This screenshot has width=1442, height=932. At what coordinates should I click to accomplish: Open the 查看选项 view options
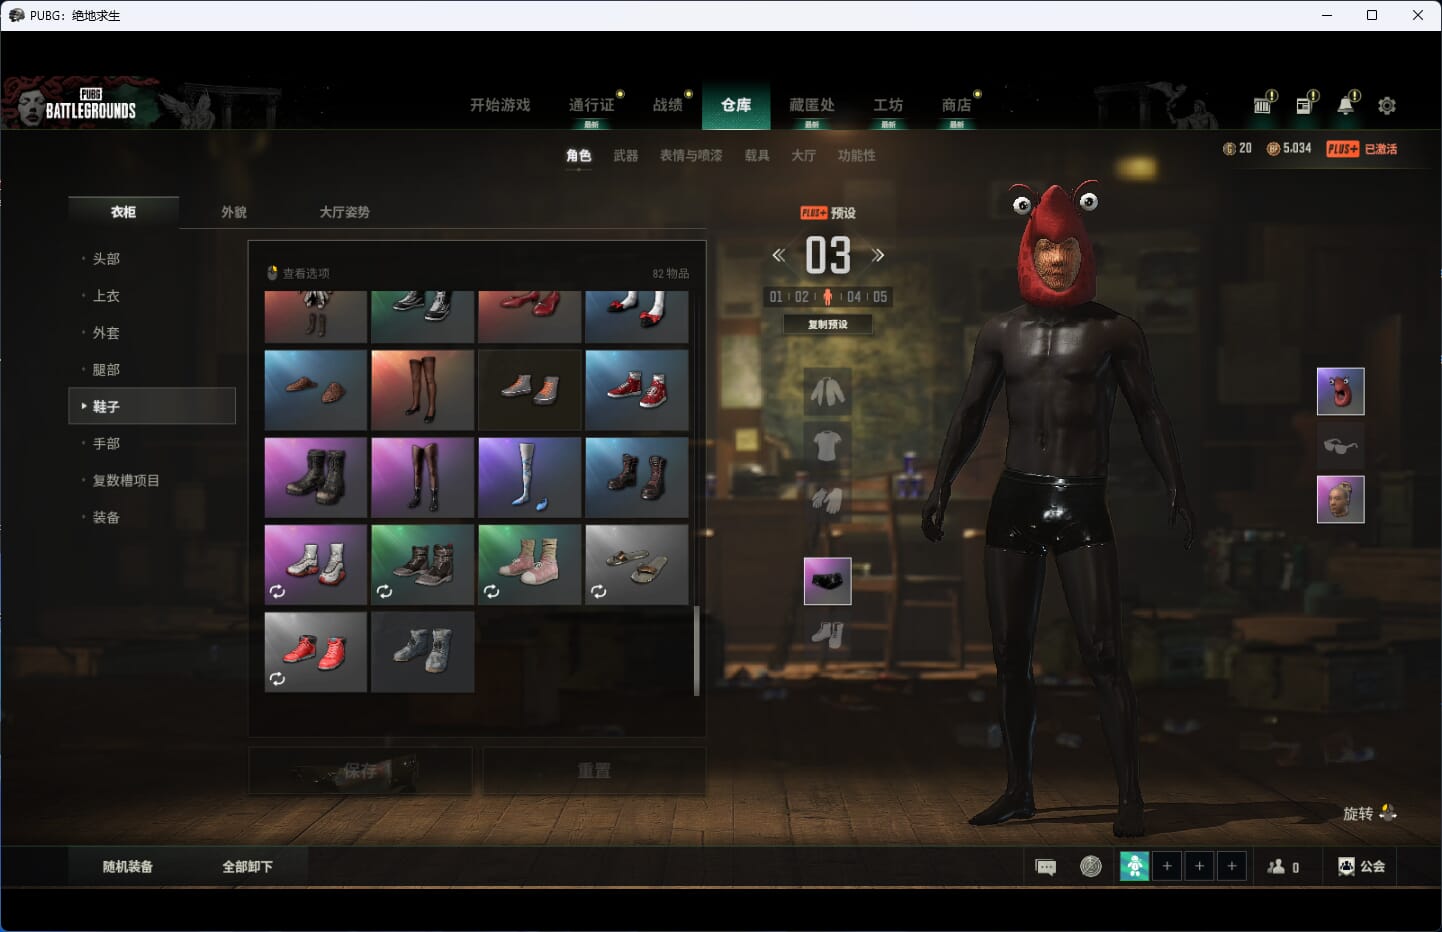[298, 273]
